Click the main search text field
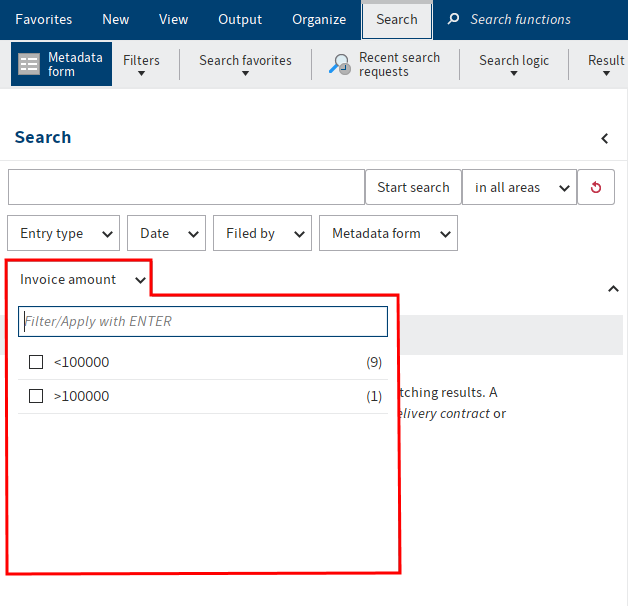Image resolution: width=628 pixels, height=606 pixels. pyautogui.click(x=186, y=187)
